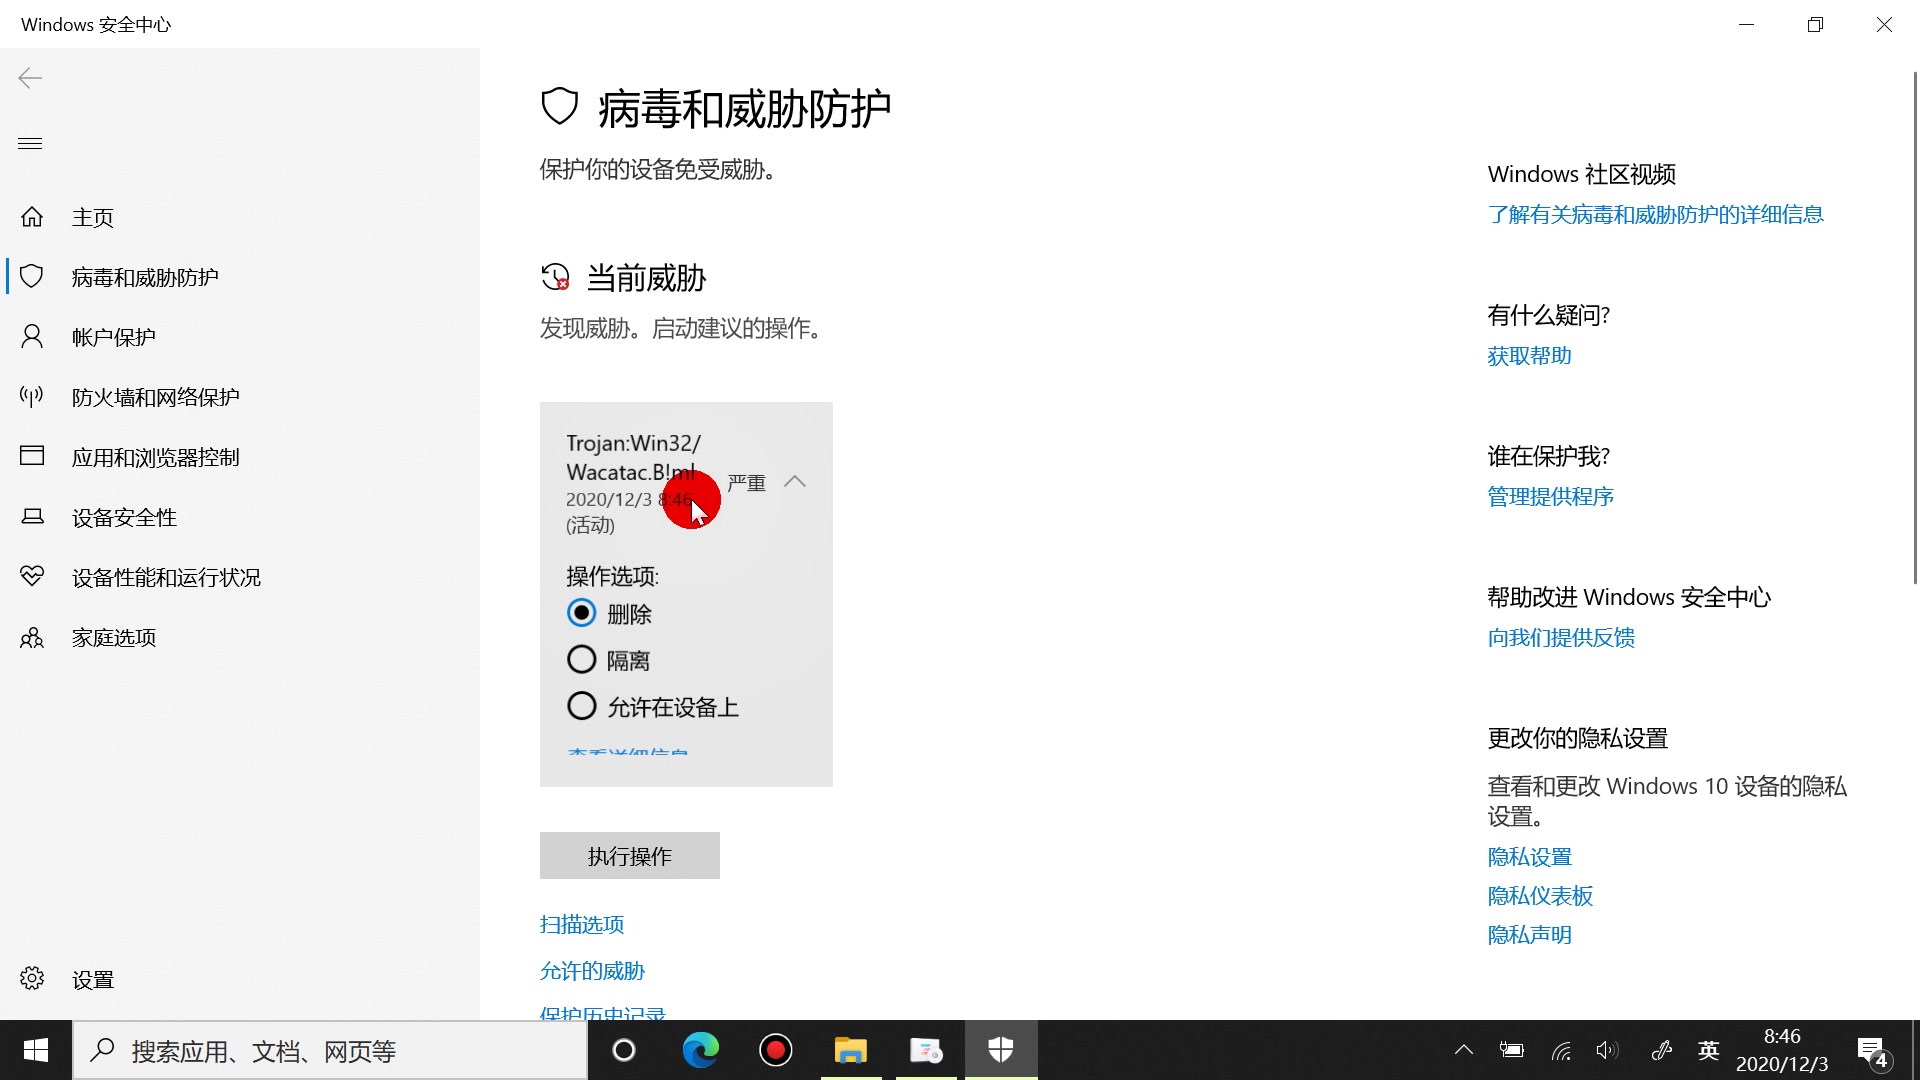
Task: Toggle the hamburger navigation menu
Action: tap(30, 143)
